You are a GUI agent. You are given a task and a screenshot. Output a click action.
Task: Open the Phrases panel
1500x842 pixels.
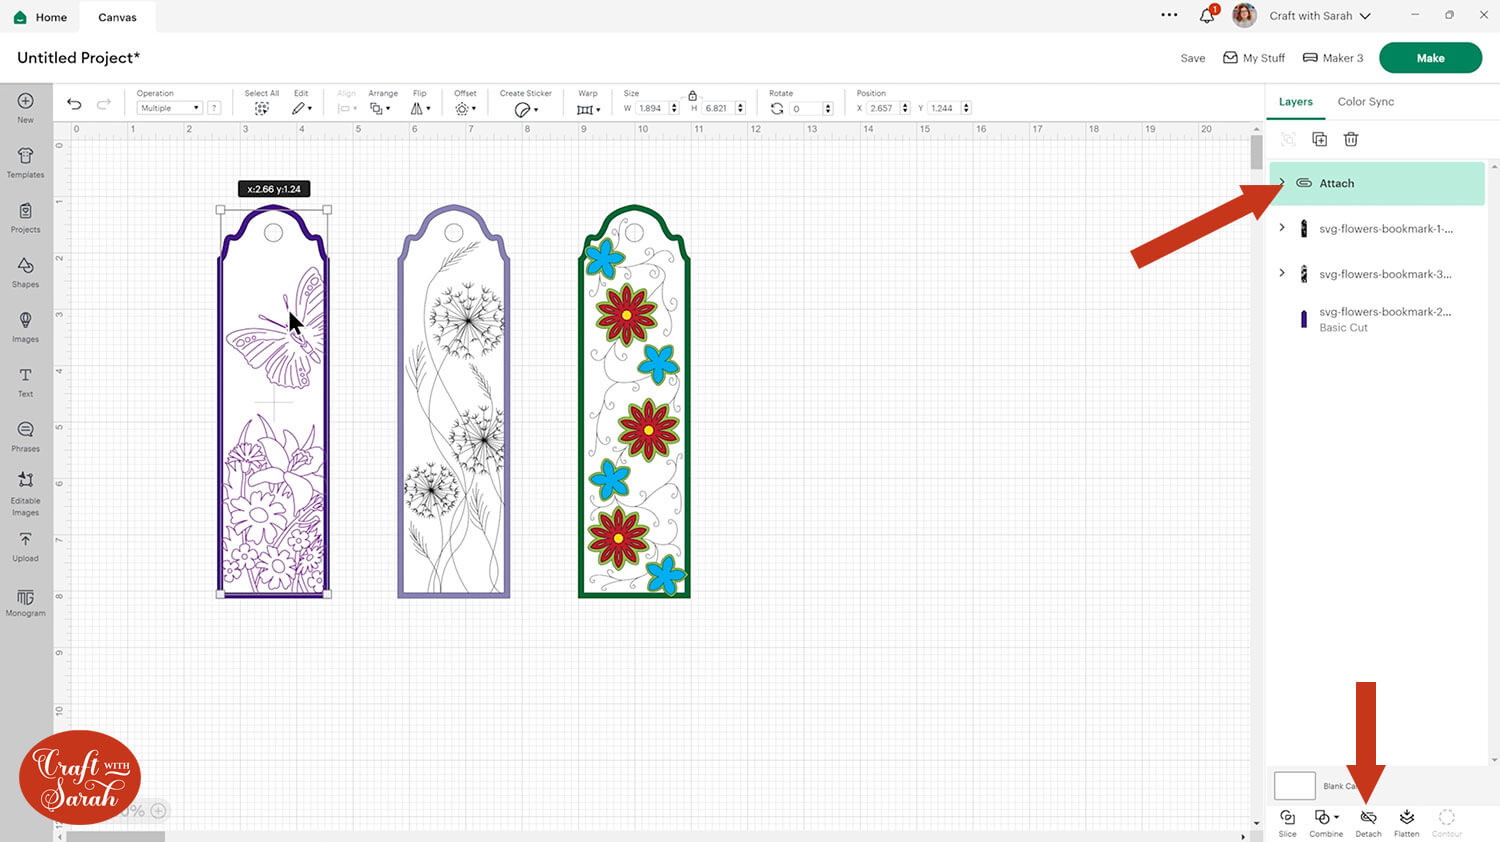coord(25,436)
